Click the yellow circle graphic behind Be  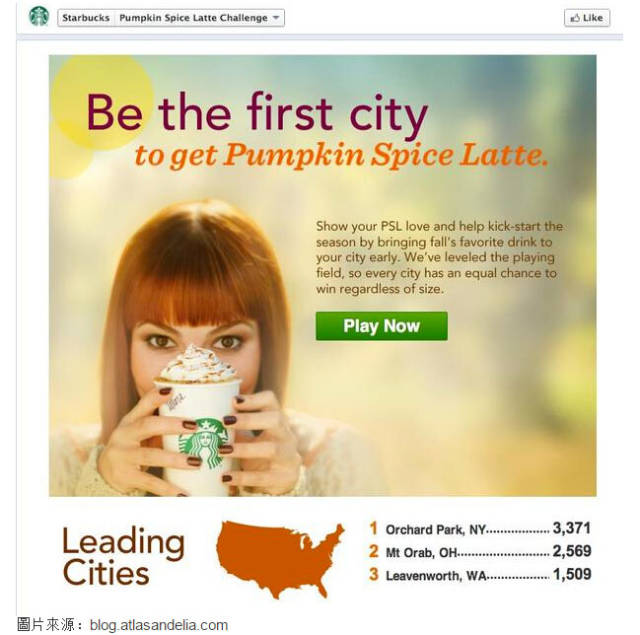pos(102,103)
